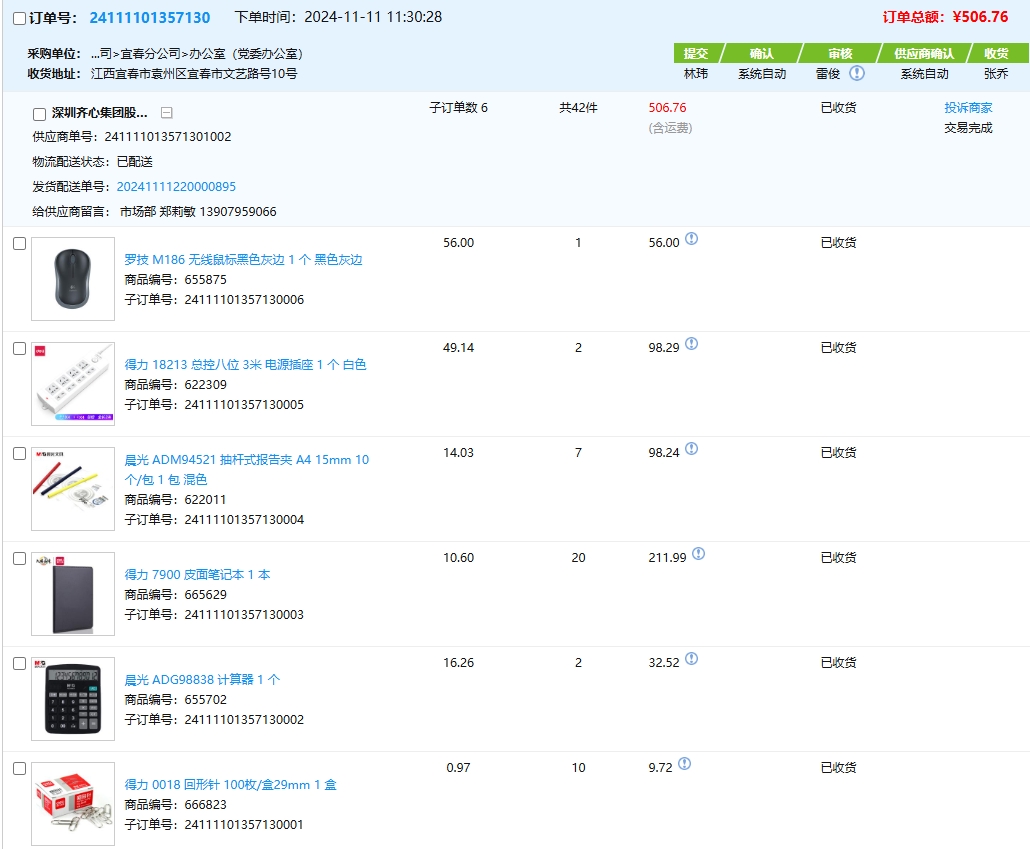Open delivery note 20241111220000895

(x=176, y=187)
